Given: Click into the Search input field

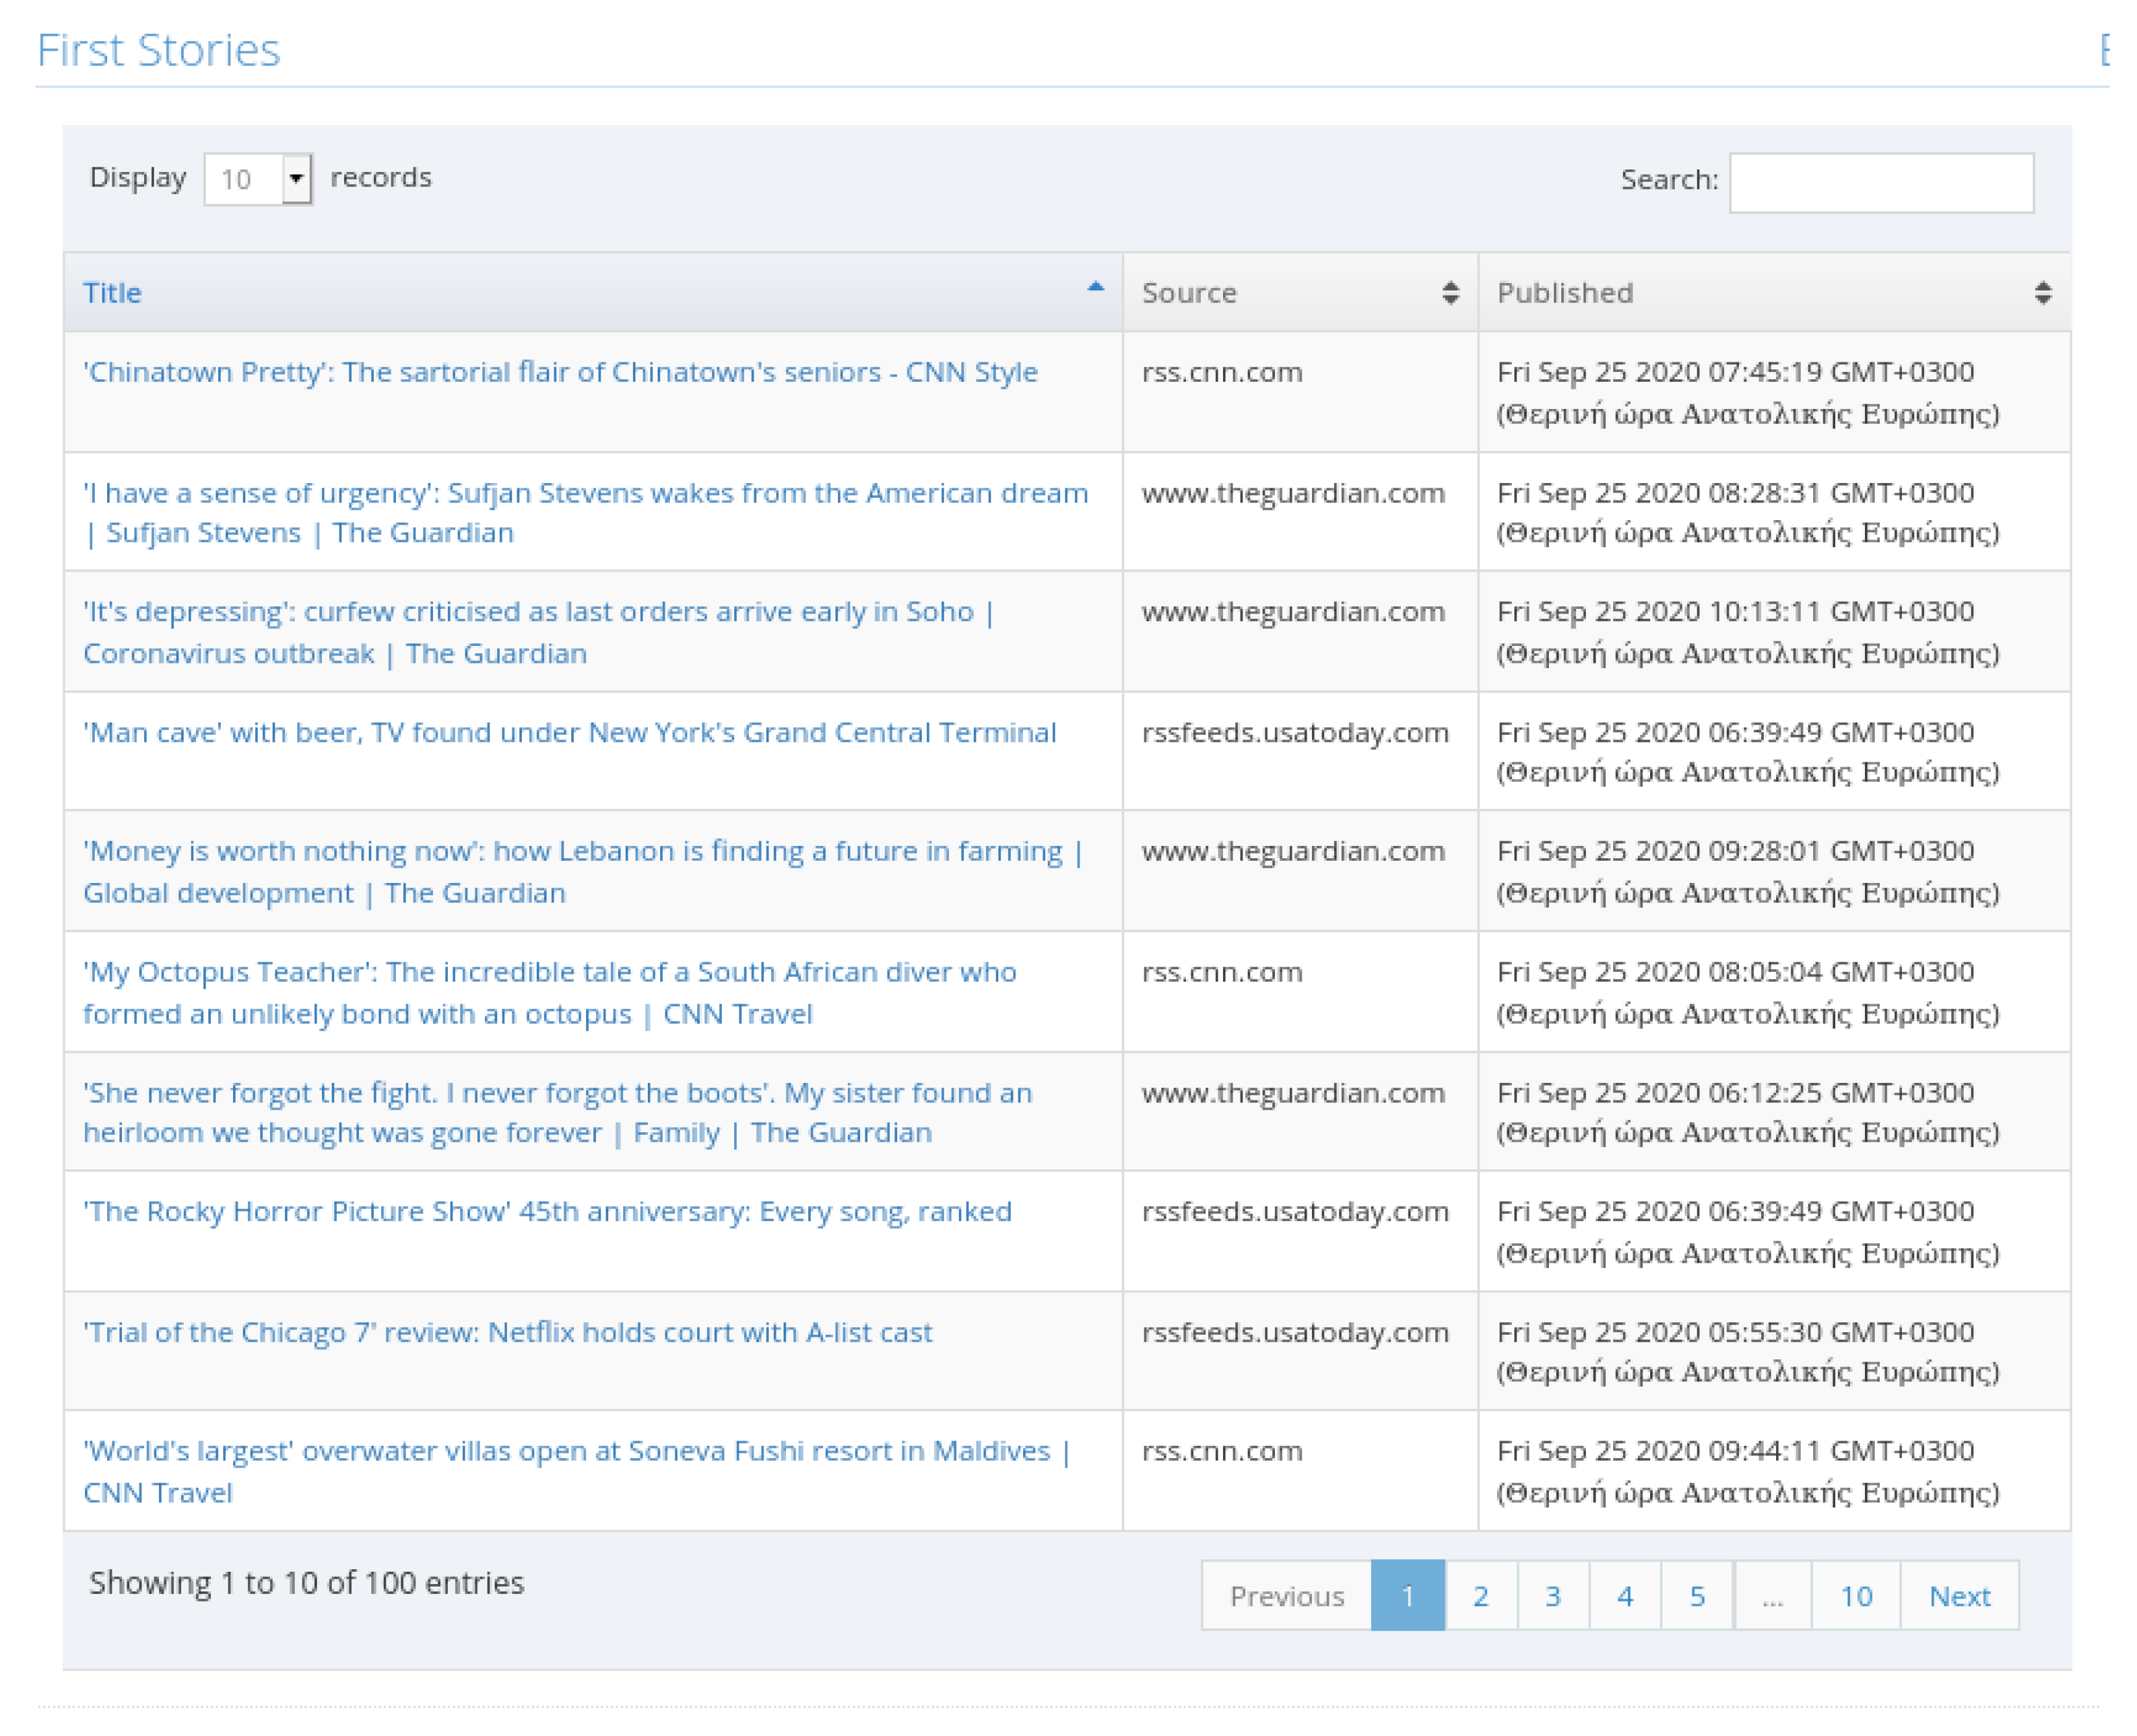Looking at the screenshot, I should [1881, 183].
